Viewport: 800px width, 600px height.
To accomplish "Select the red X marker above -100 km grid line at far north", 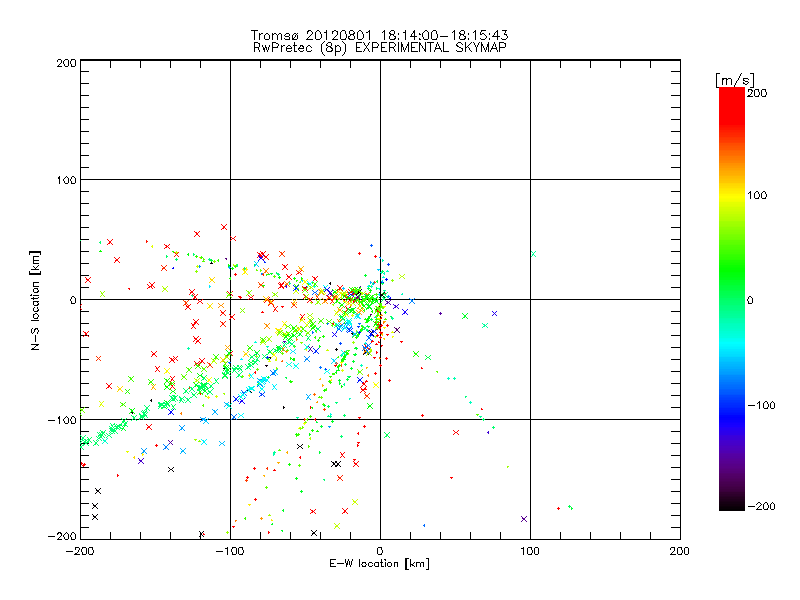I will 223,227.
